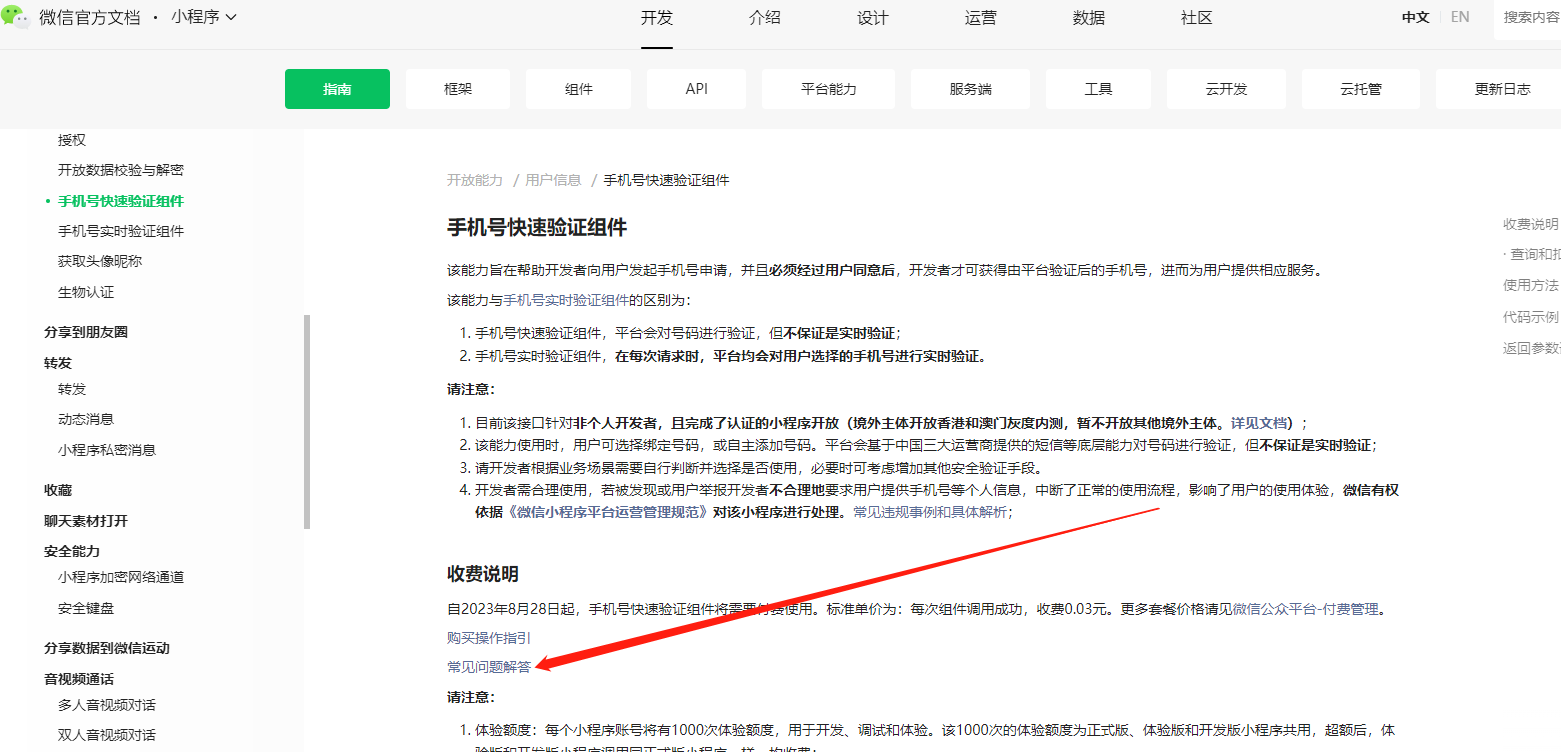Click 用户信息 breadcrumb link
The height and width of the screenshot is (752, 1561).
pos(553,180)
